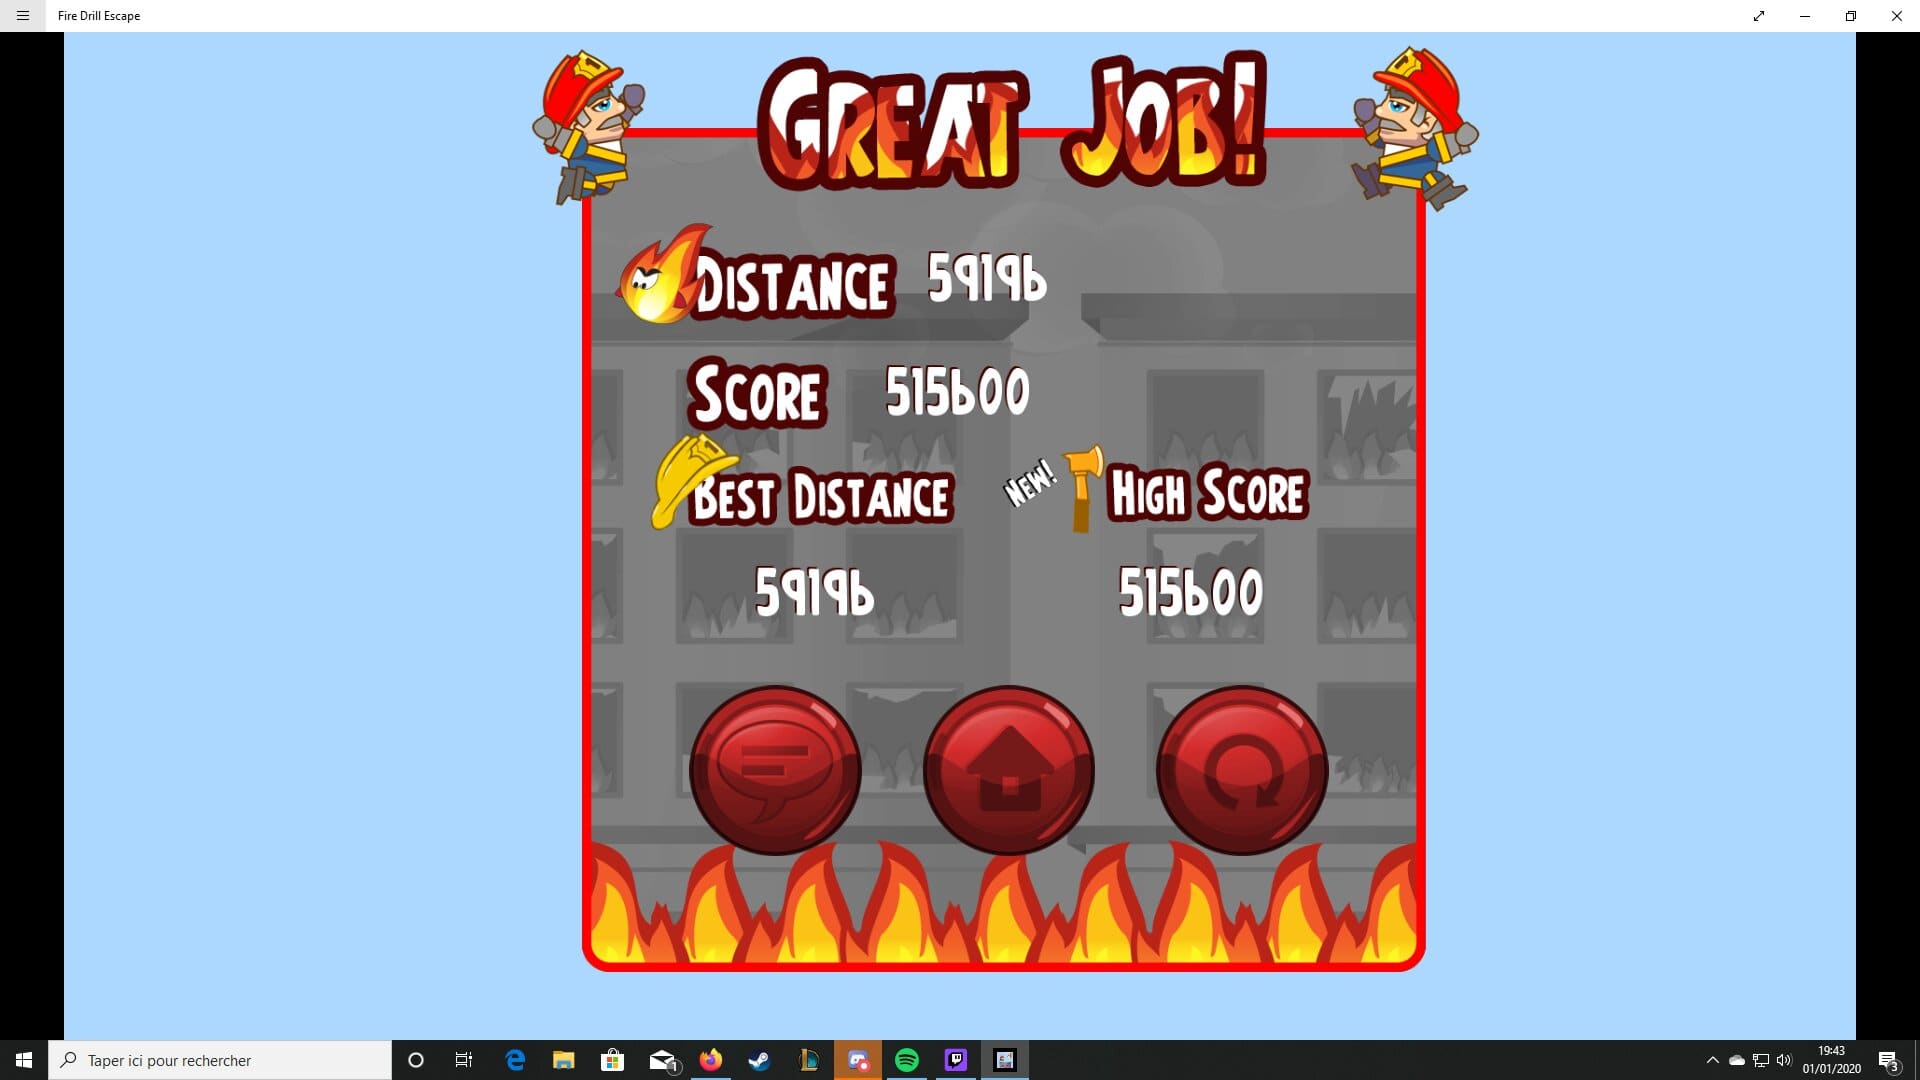
Task: Open Spotify from the taskbar
Action: [x=907, y=1060]
